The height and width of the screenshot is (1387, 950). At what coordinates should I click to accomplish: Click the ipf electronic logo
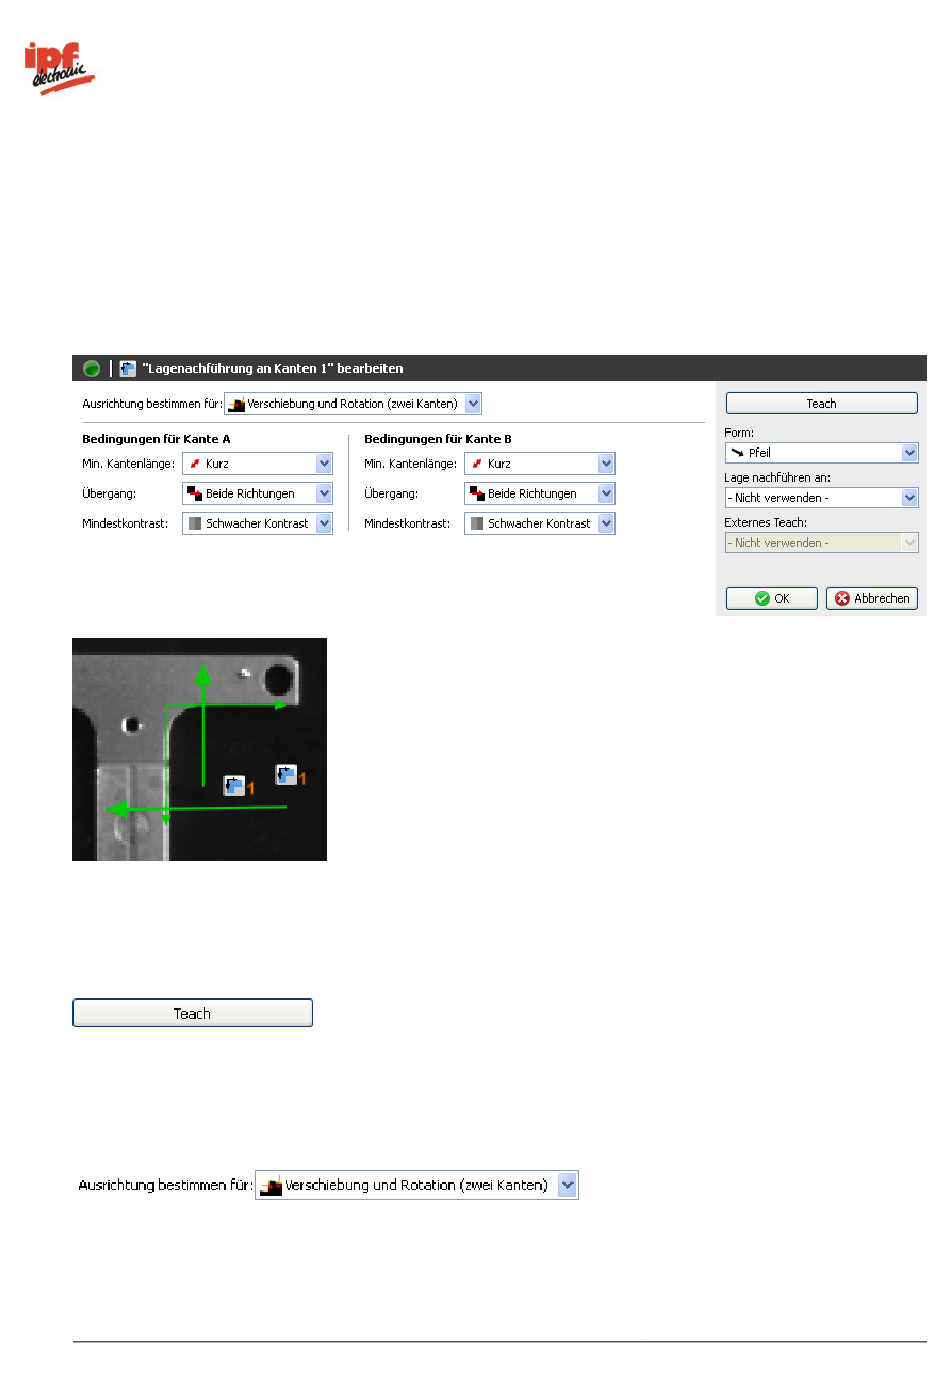coord(59,68)
